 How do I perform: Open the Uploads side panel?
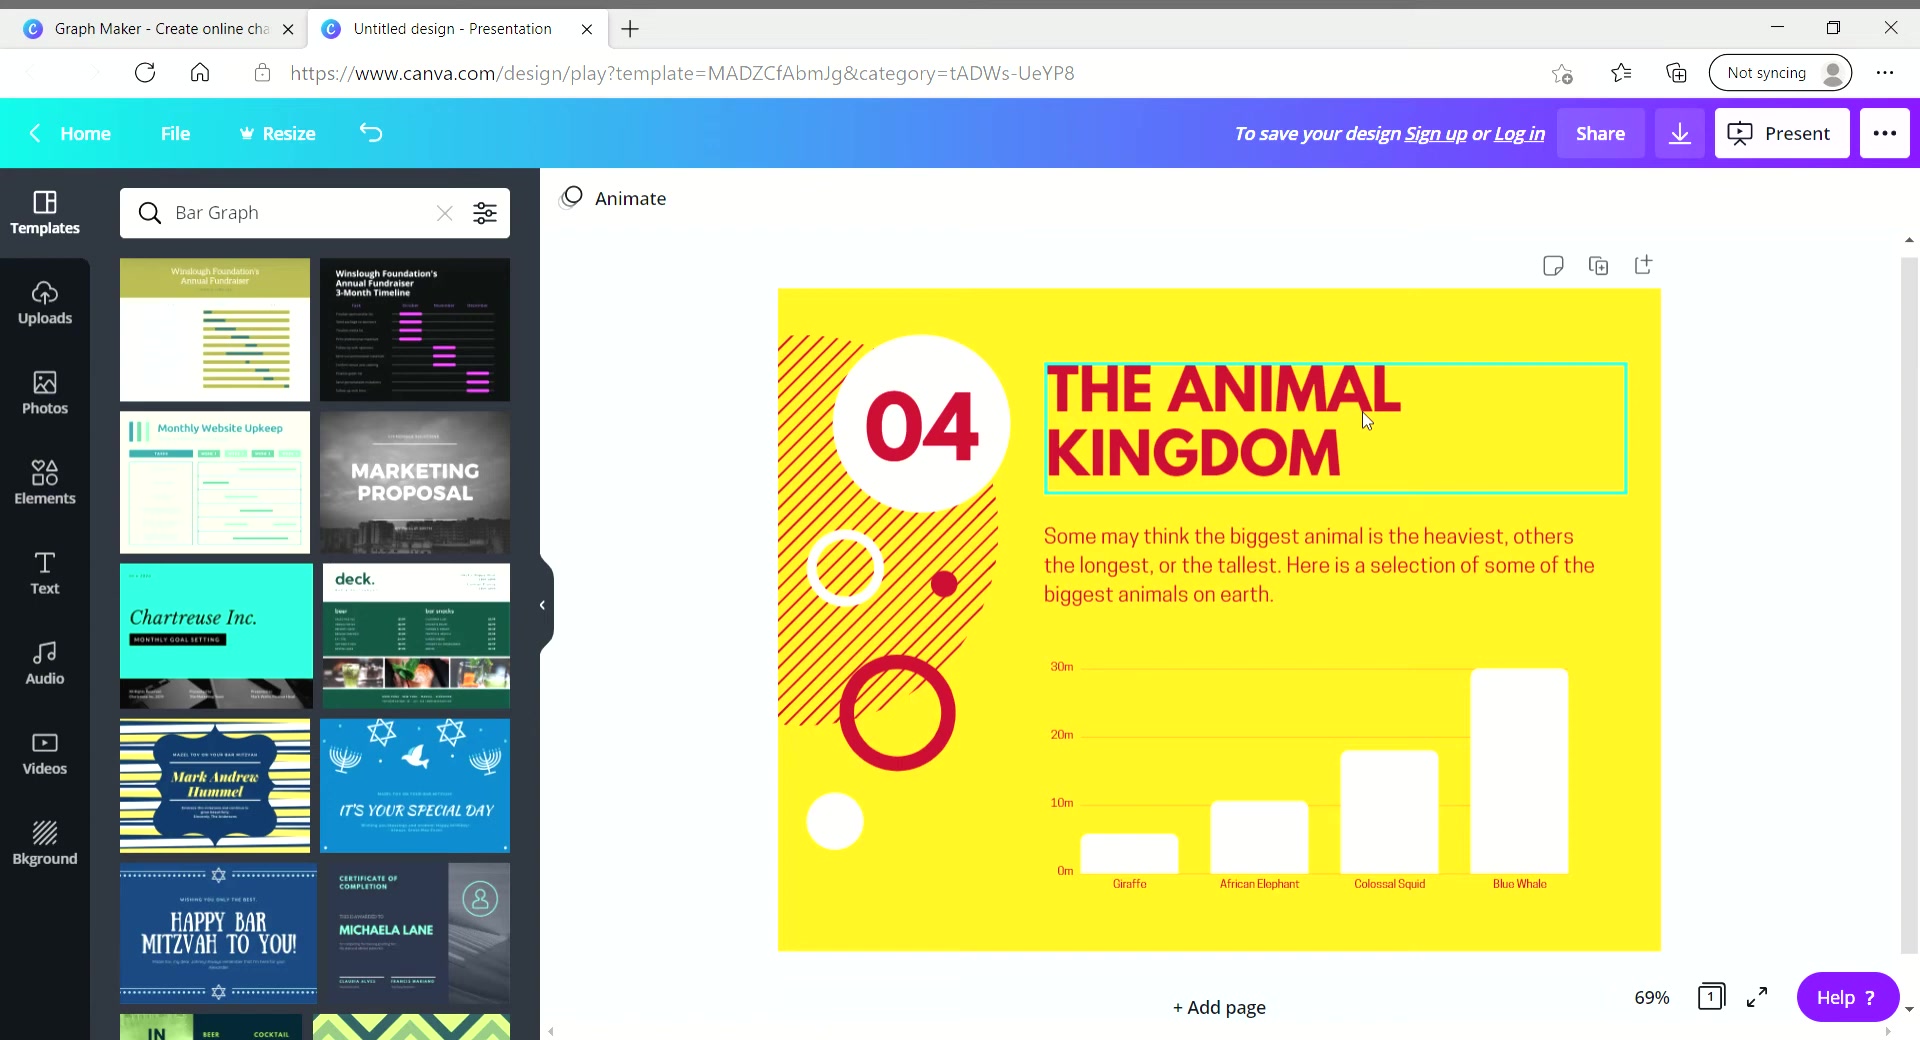pyautogui.click(x=45, y=303)
